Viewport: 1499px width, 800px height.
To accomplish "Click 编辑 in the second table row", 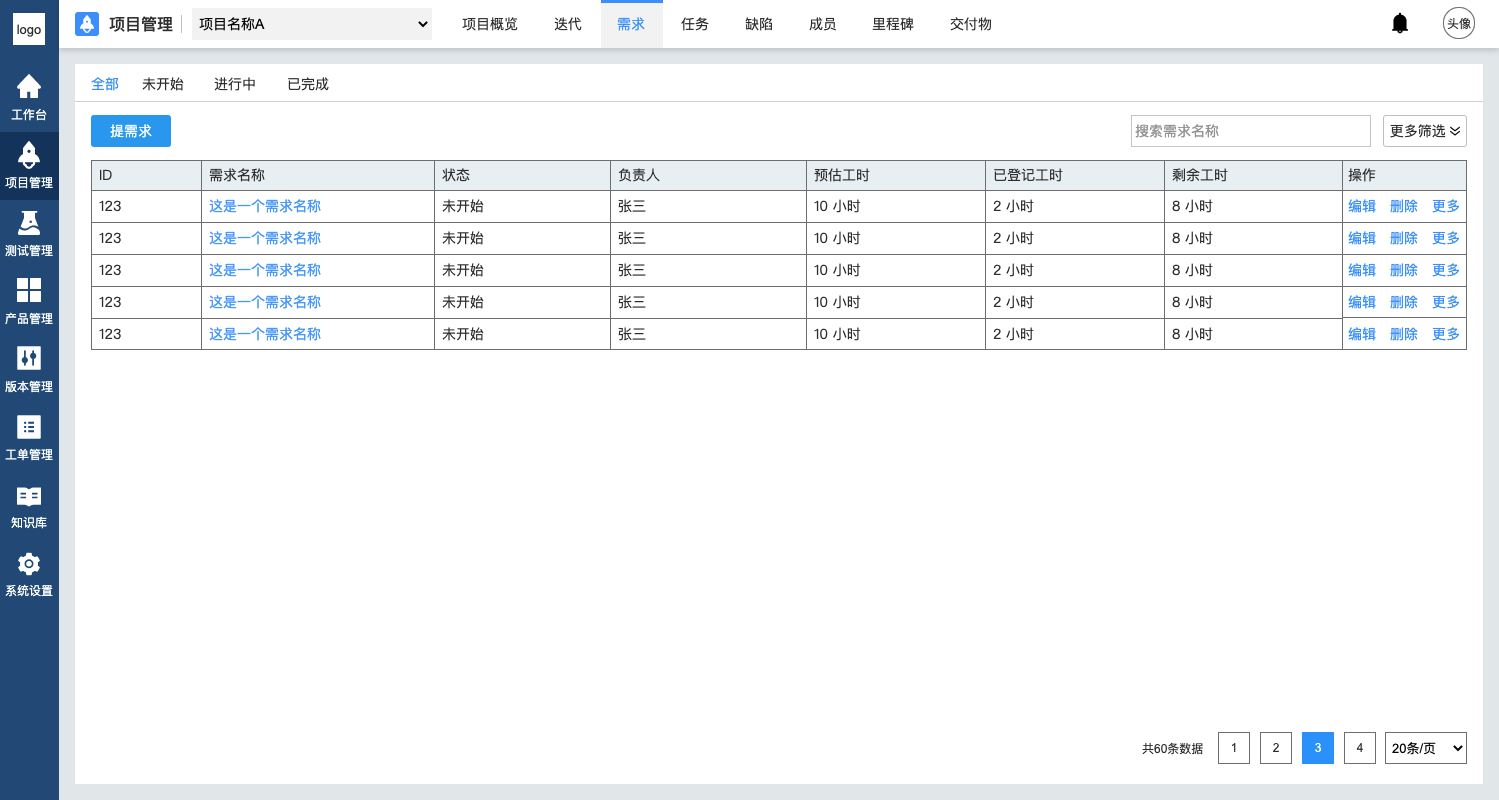I will (1362, 238).
